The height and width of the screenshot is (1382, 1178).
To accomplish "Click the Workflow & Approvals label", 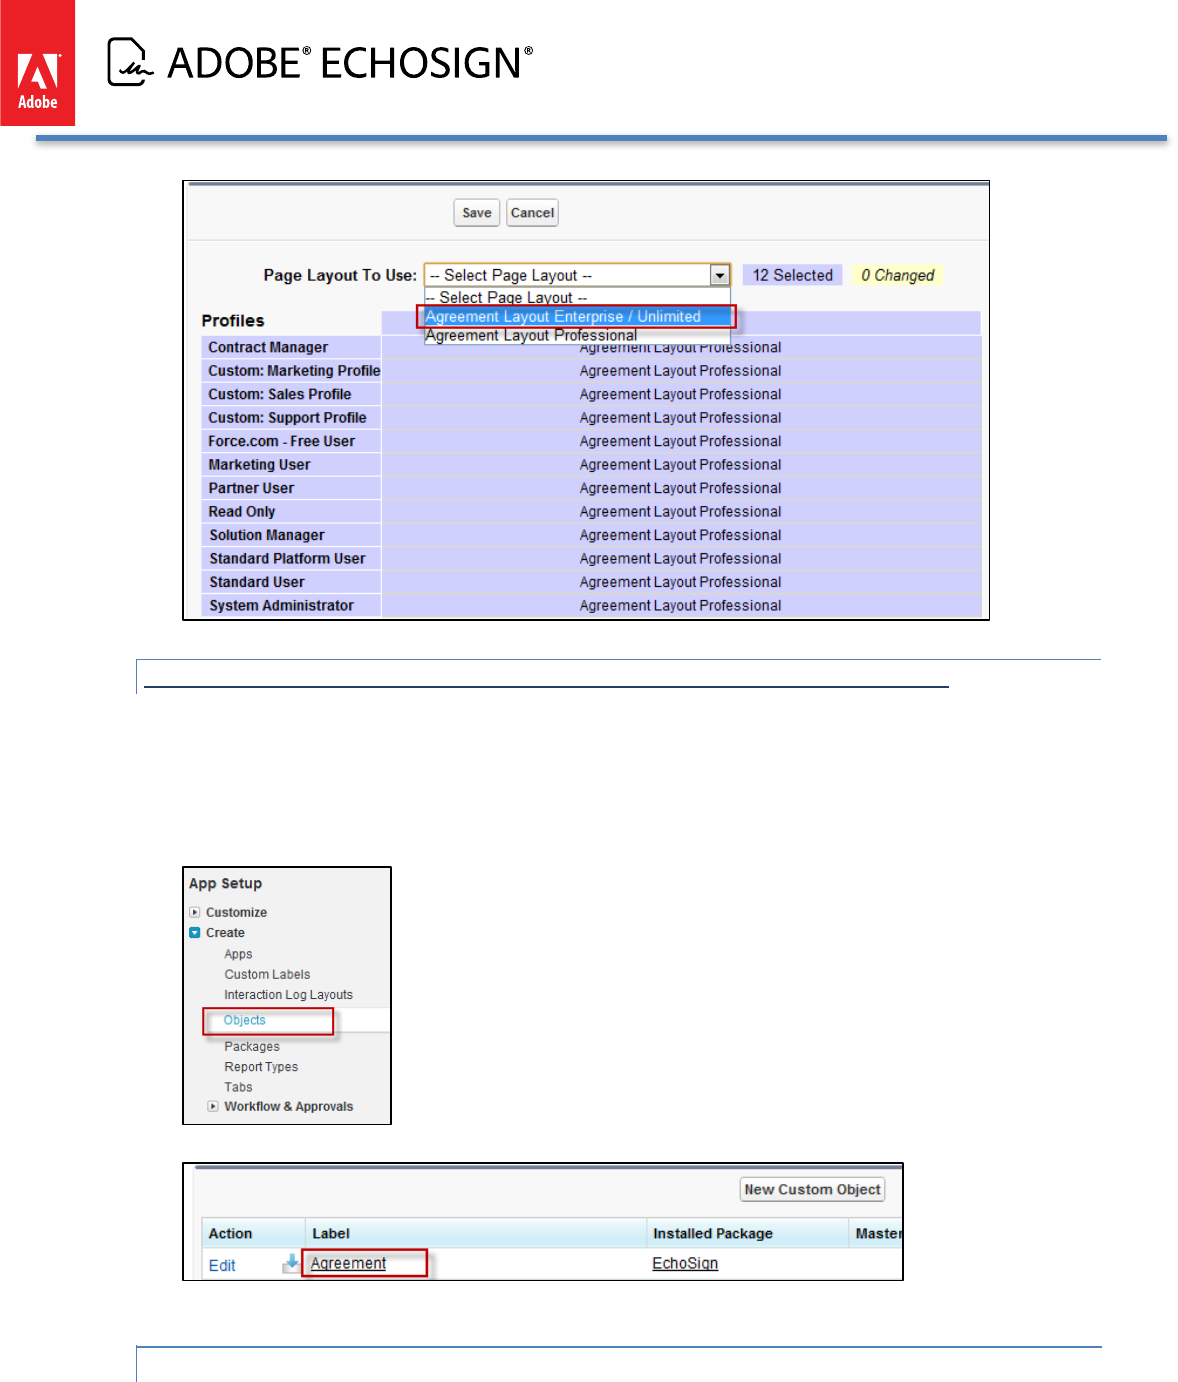I will coord(289,1107).
